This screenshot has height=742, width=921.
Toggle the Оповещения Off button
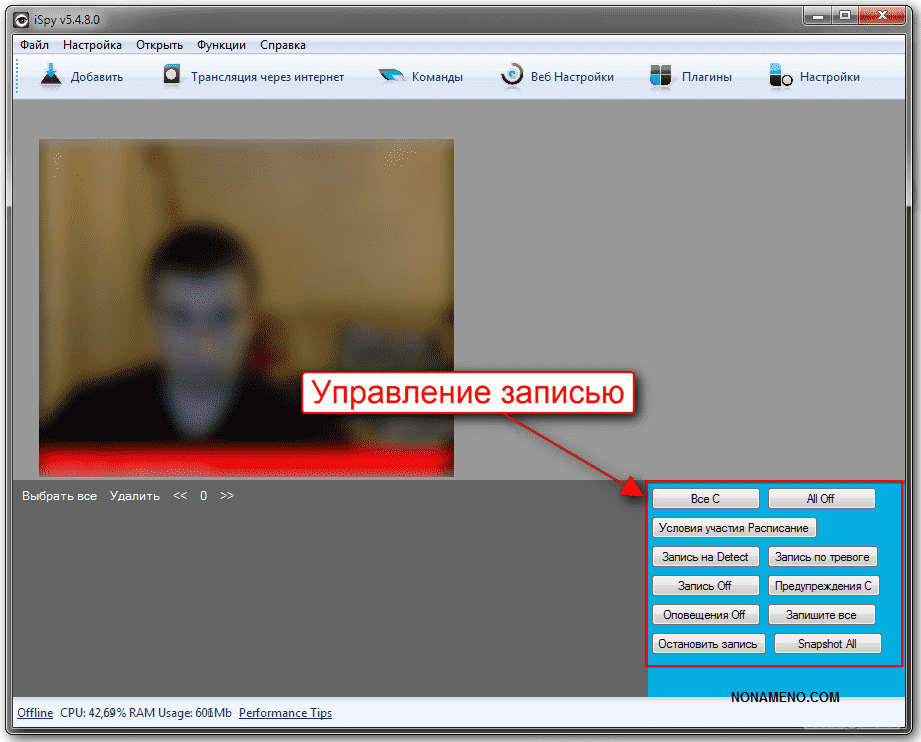[x=705, y=615]
